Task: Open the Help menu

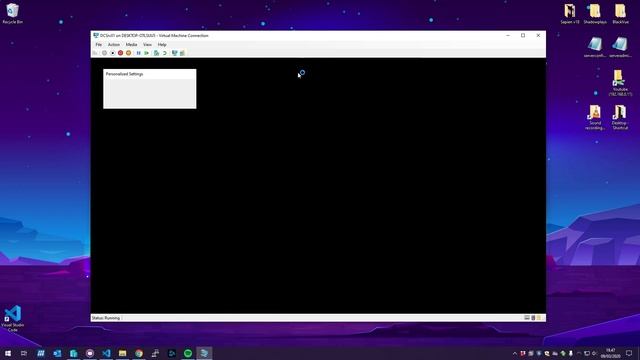Action: (162, 44)
